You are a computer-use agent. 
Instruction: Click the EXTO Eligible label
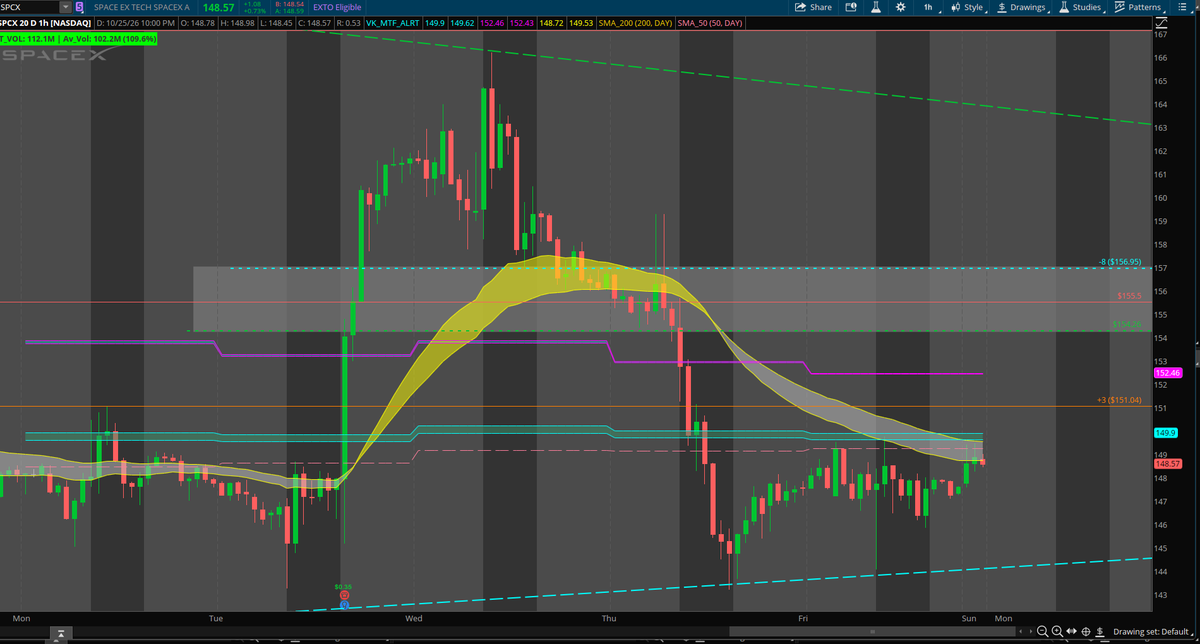point(337,7)
